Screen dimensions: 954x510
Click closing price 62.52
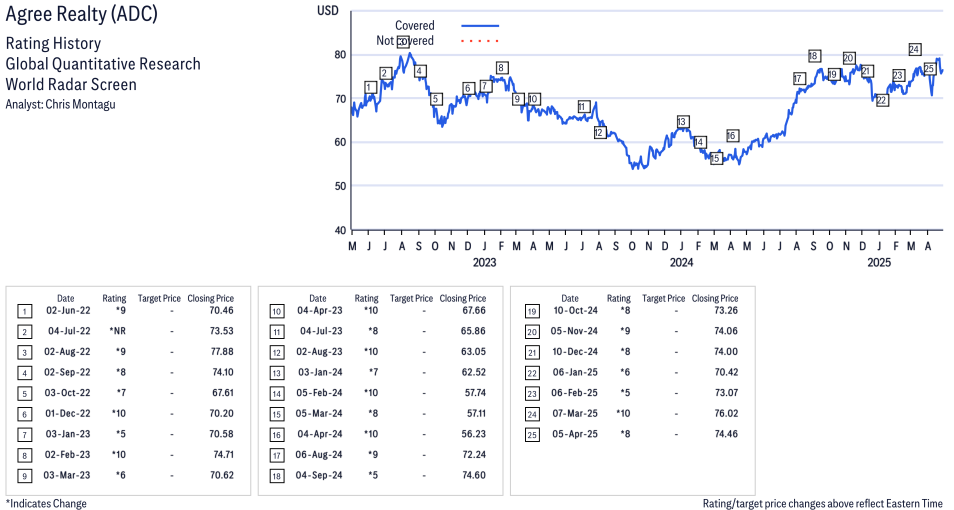click(x=475, y=372)
